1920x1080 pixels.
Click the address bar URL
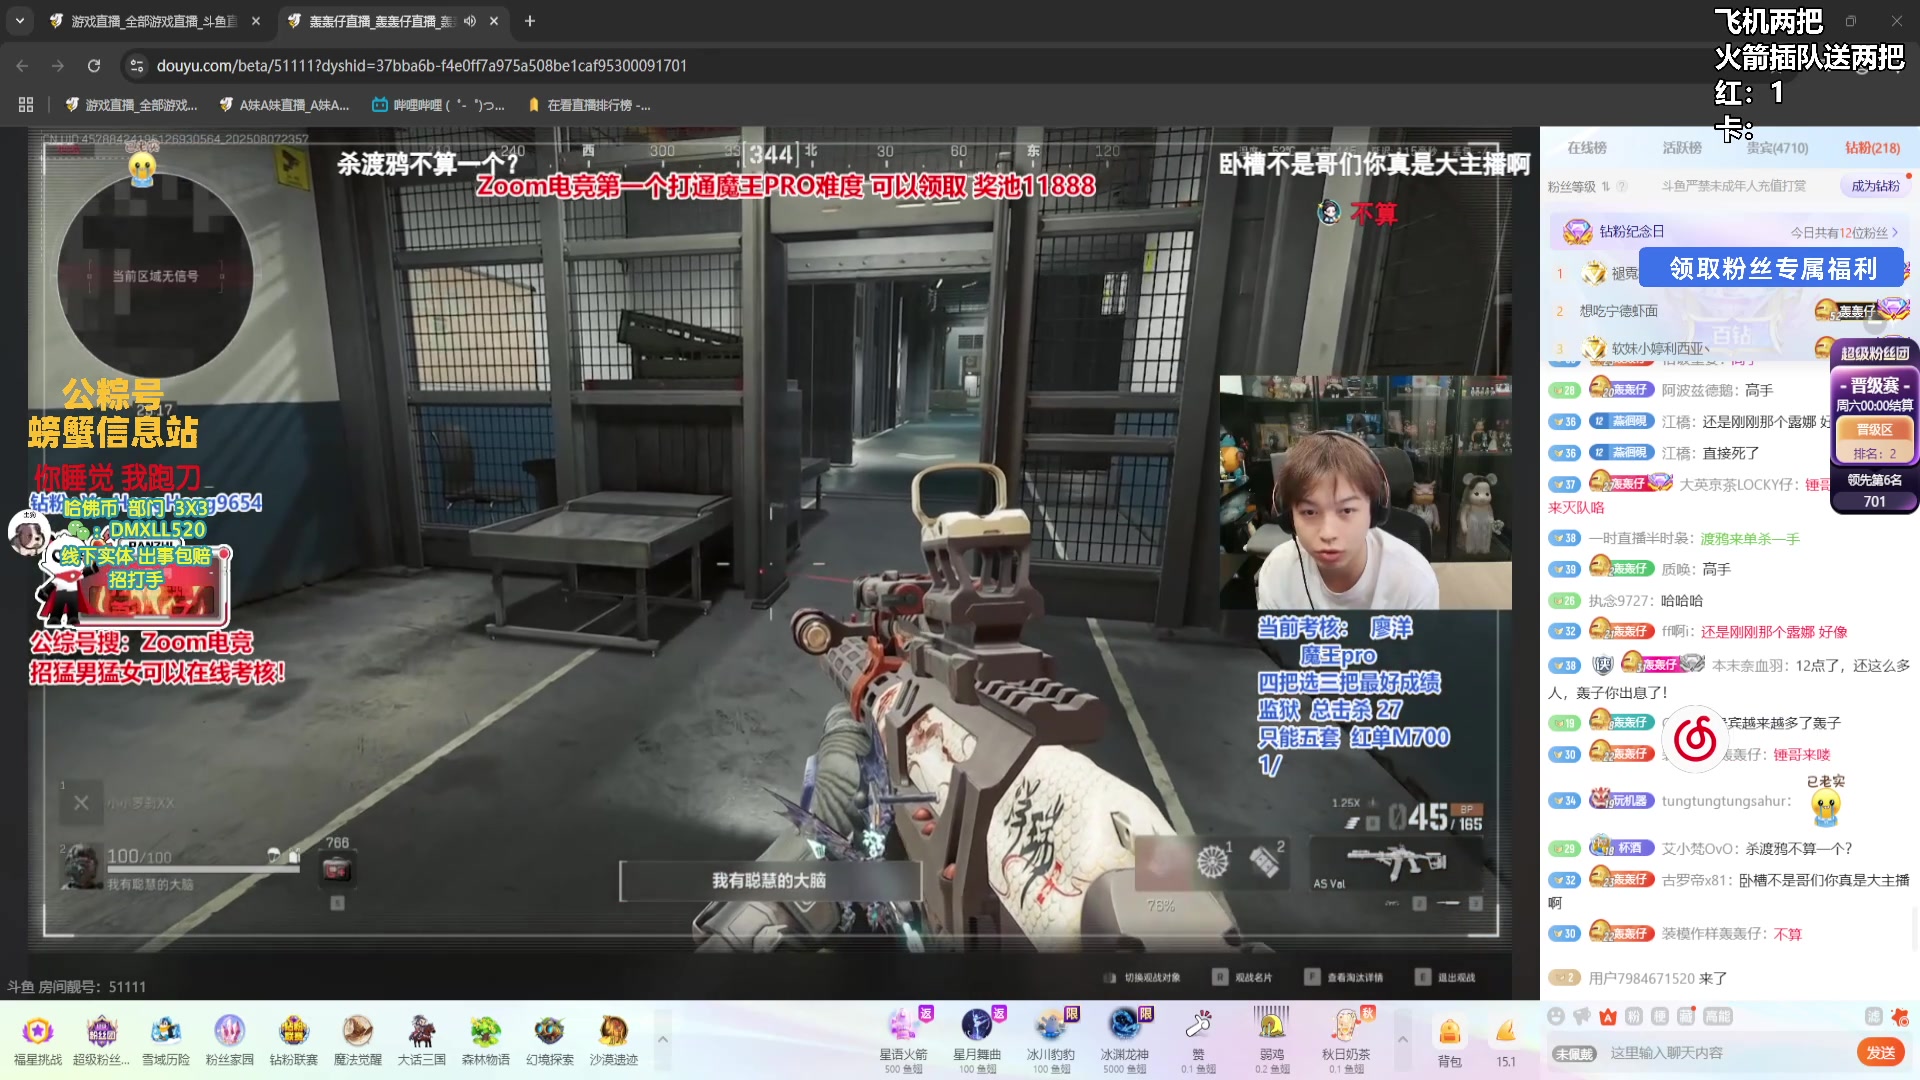coord(422,66)
